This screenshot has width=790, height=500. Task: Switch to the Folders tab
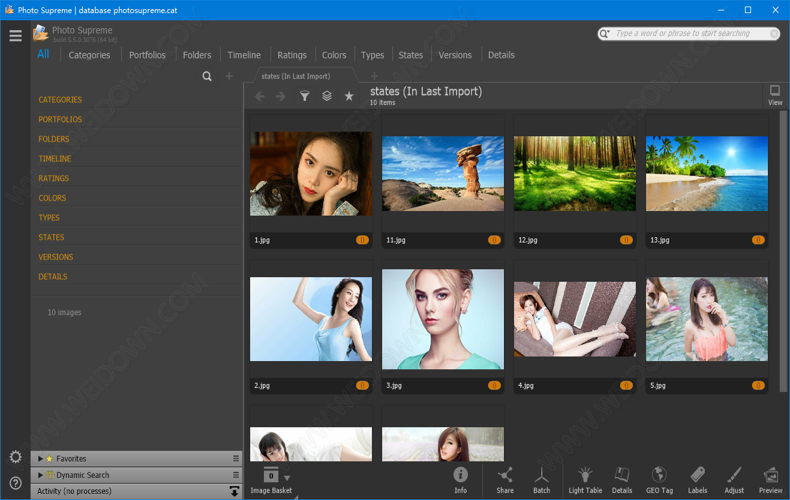pyautogui.click(x=197, y=55)
